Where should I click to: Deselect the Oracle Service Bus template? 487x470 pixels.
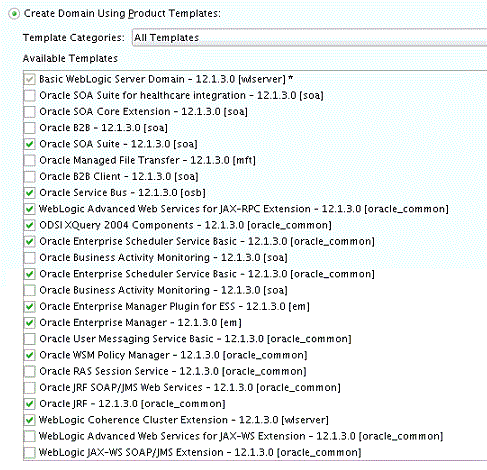[x=30, y=193]
